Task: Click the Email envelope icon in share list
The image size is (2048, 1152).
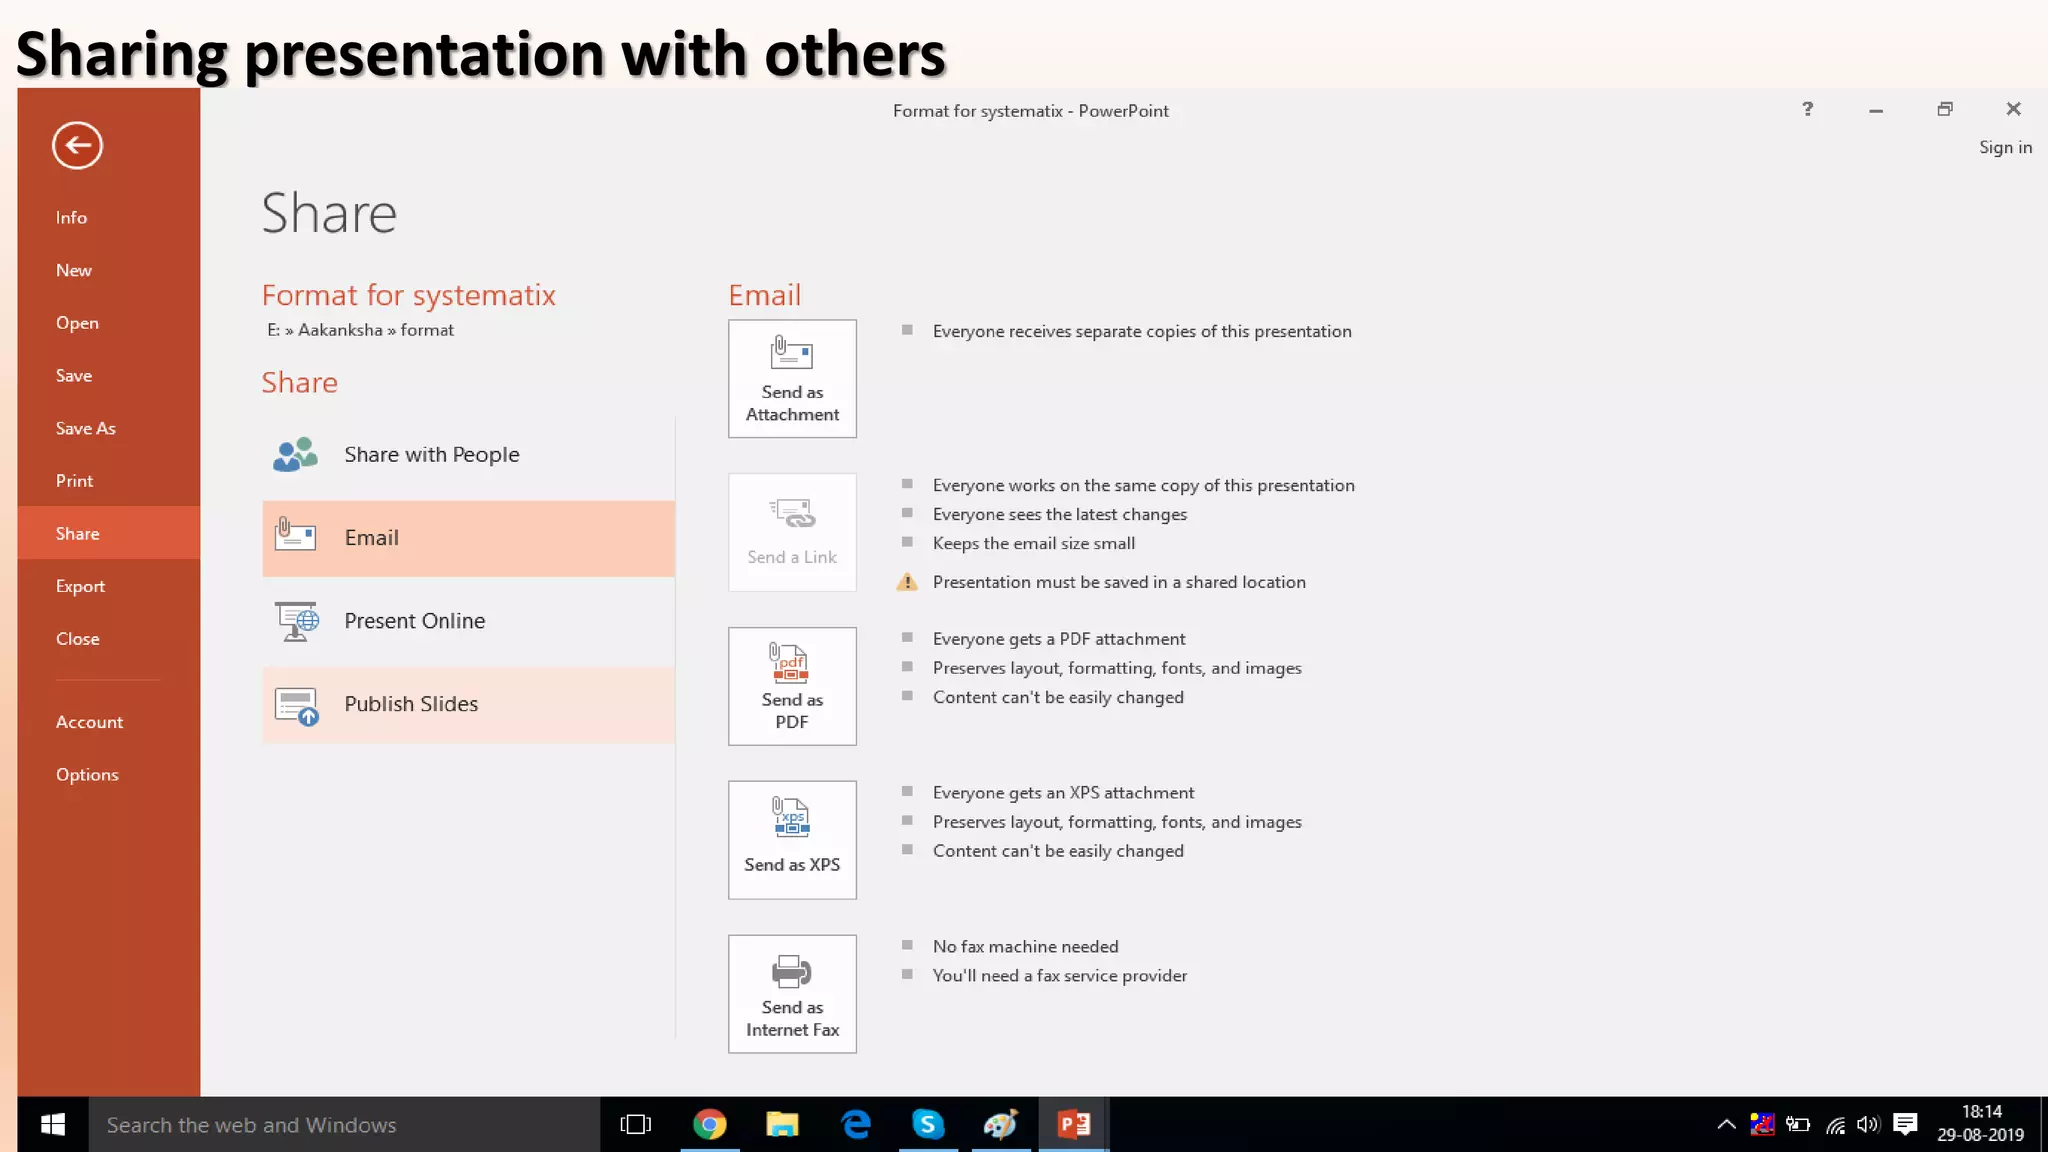Action: 295,535
